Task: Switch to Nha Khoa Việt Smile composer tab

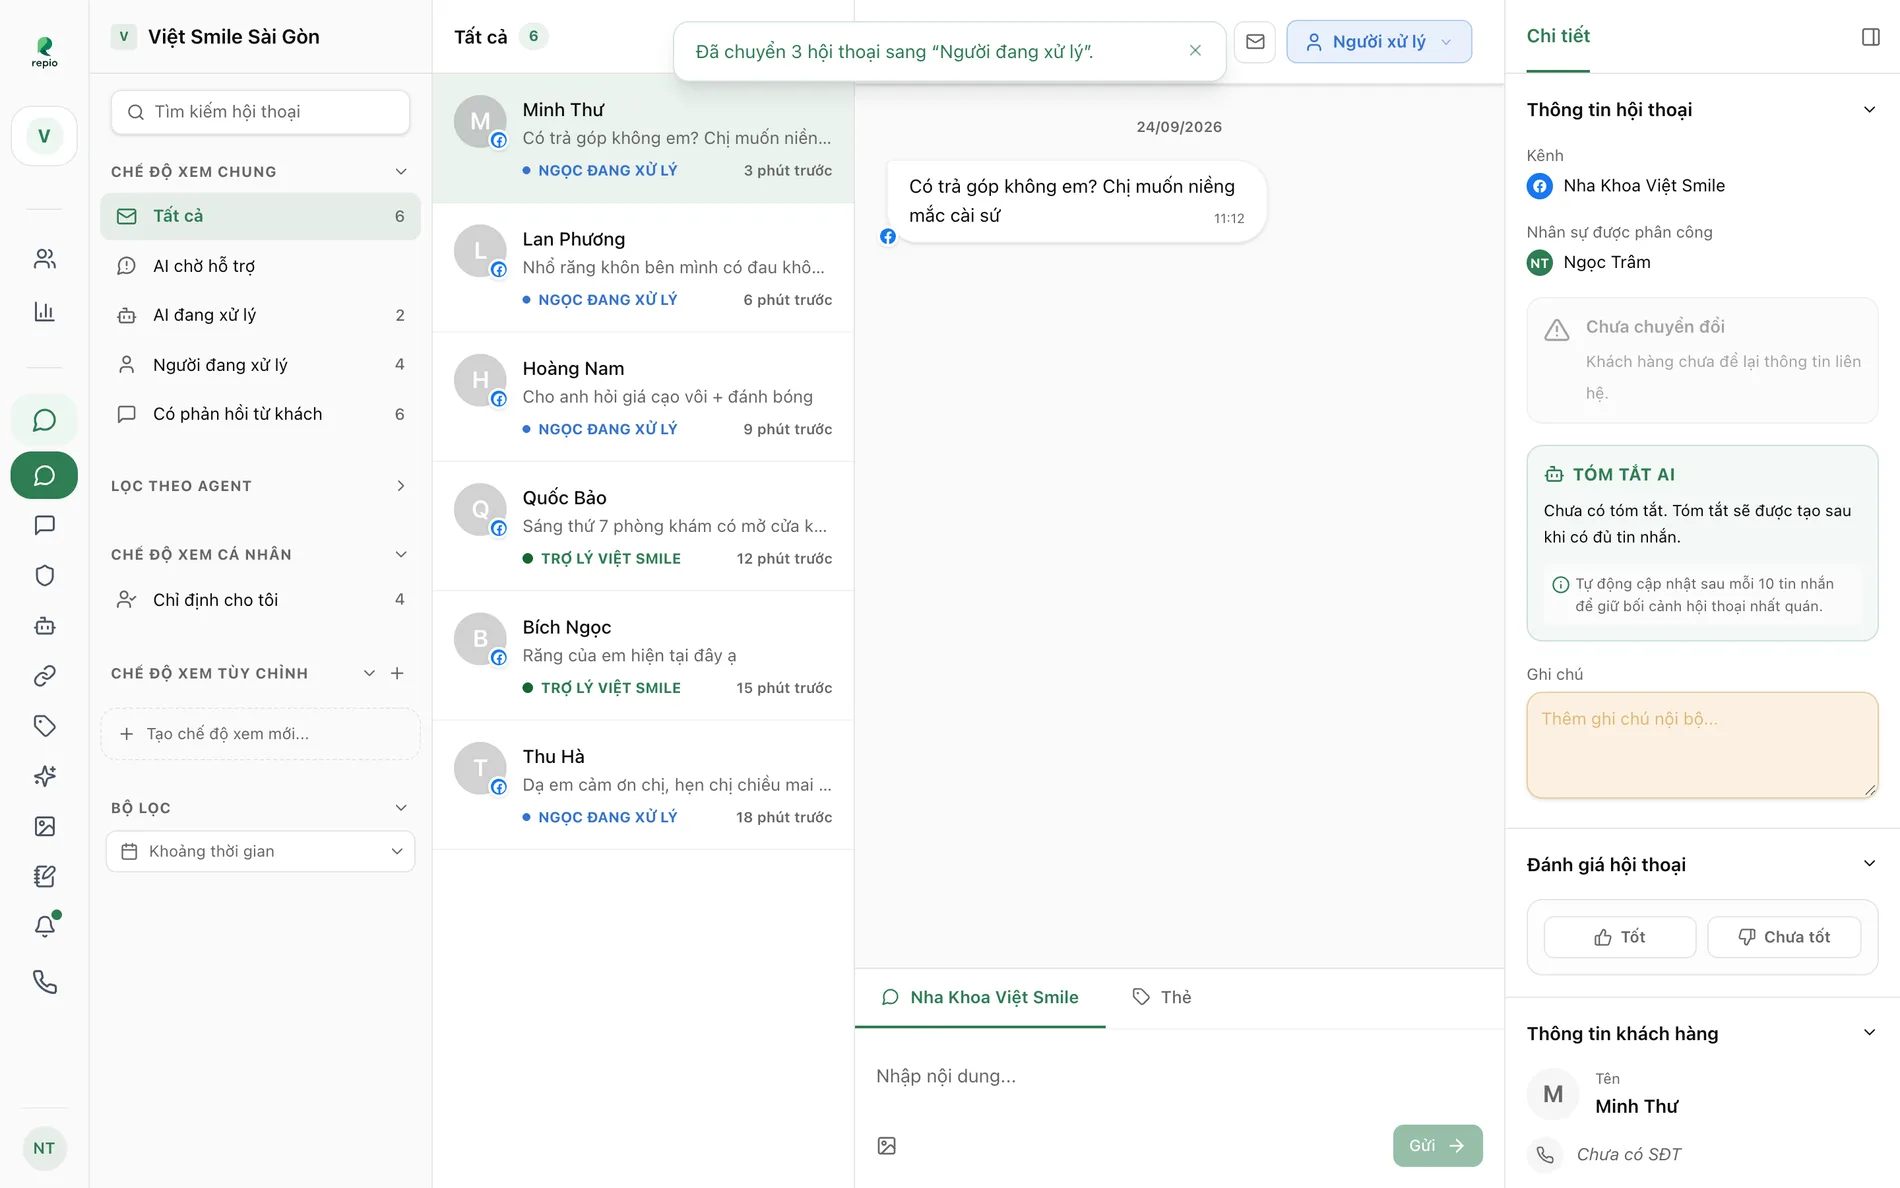Action: (x=980, y=997)
